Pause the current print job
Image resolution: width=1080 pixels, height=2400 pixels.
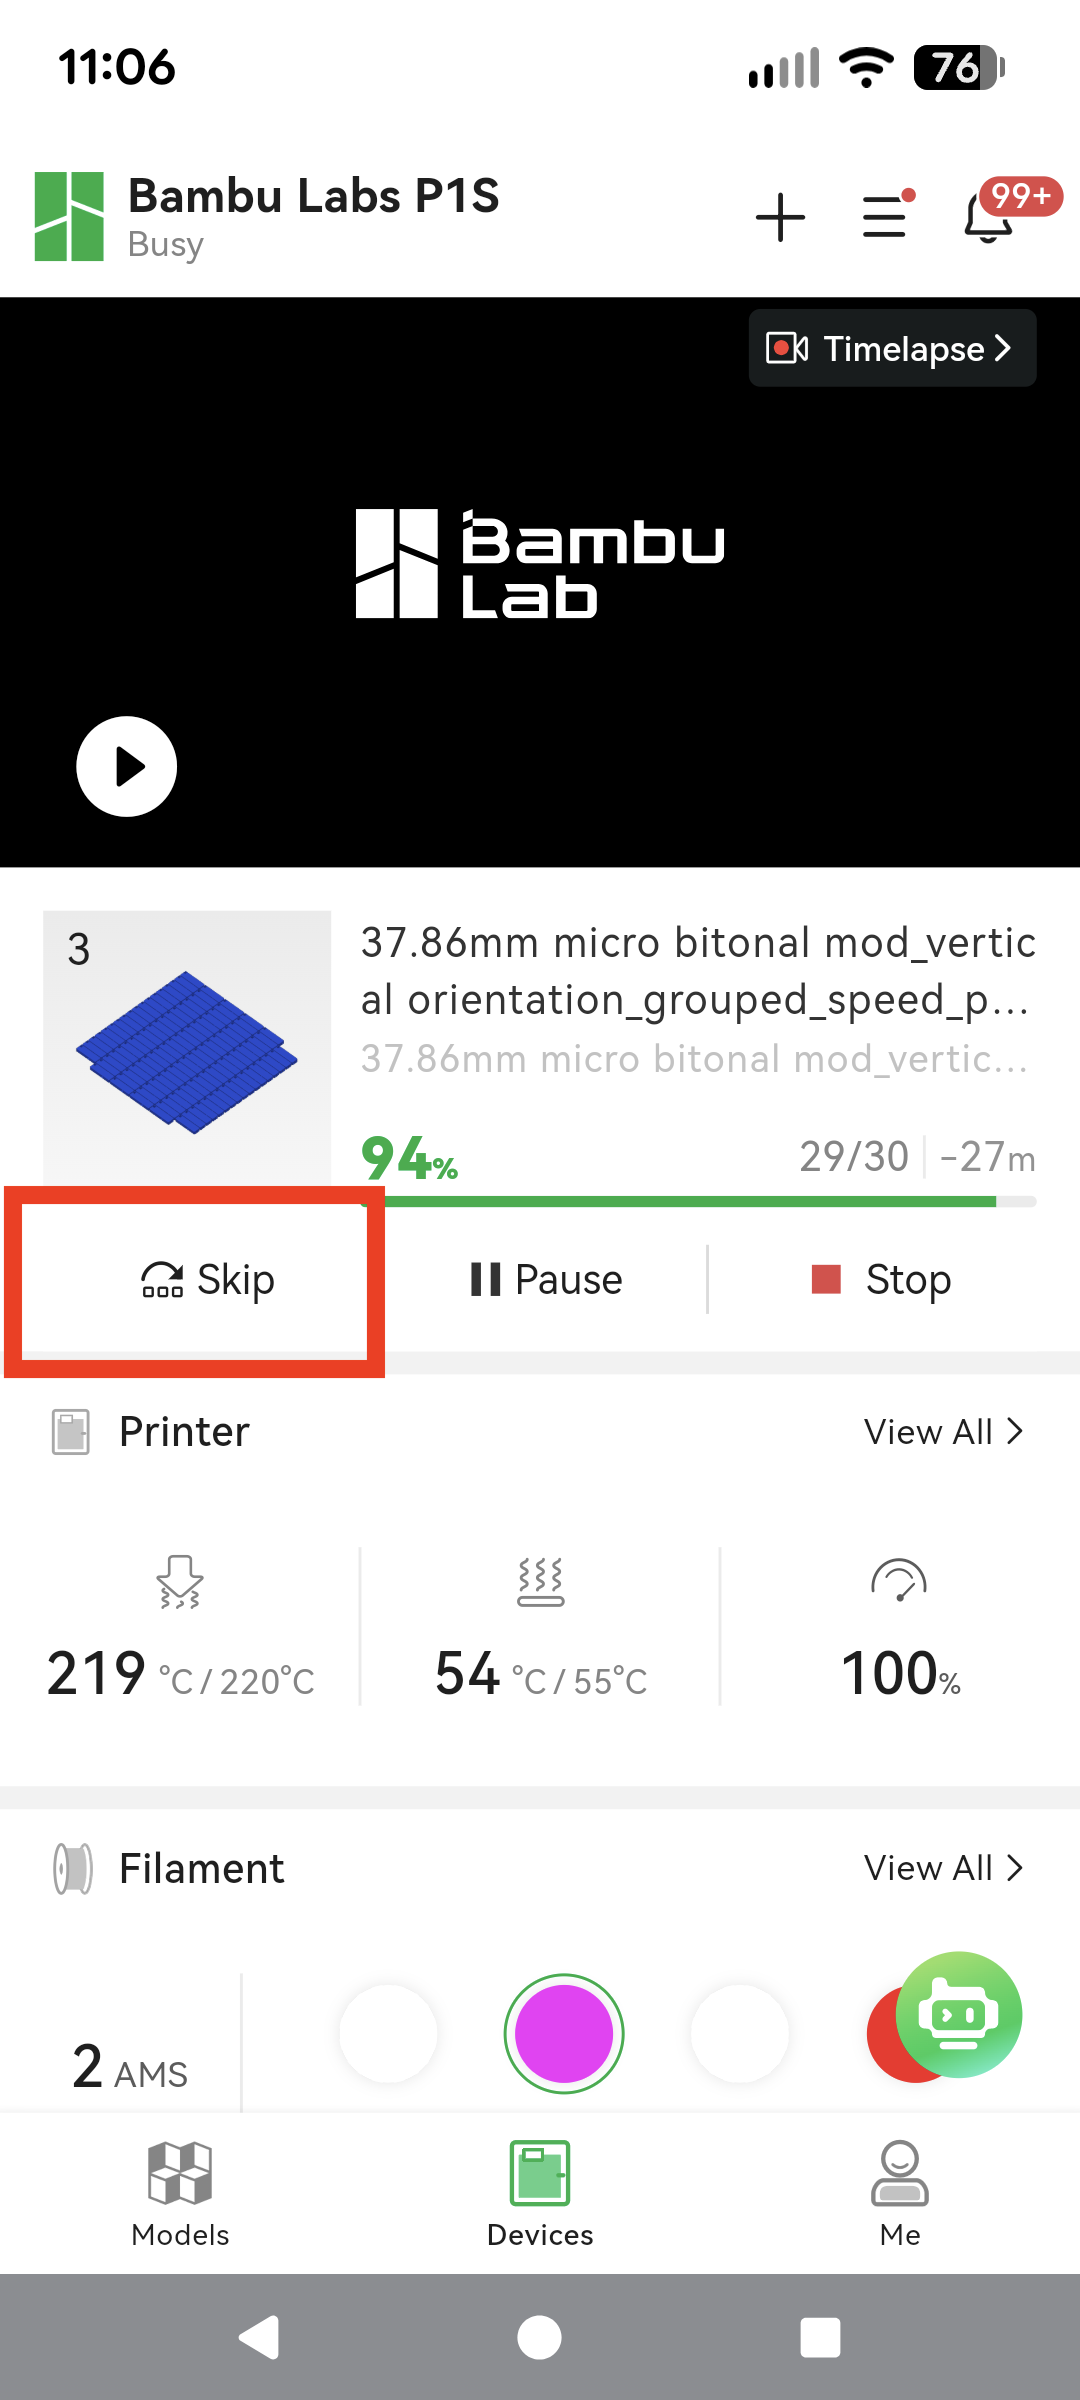tap(547, 1280)
